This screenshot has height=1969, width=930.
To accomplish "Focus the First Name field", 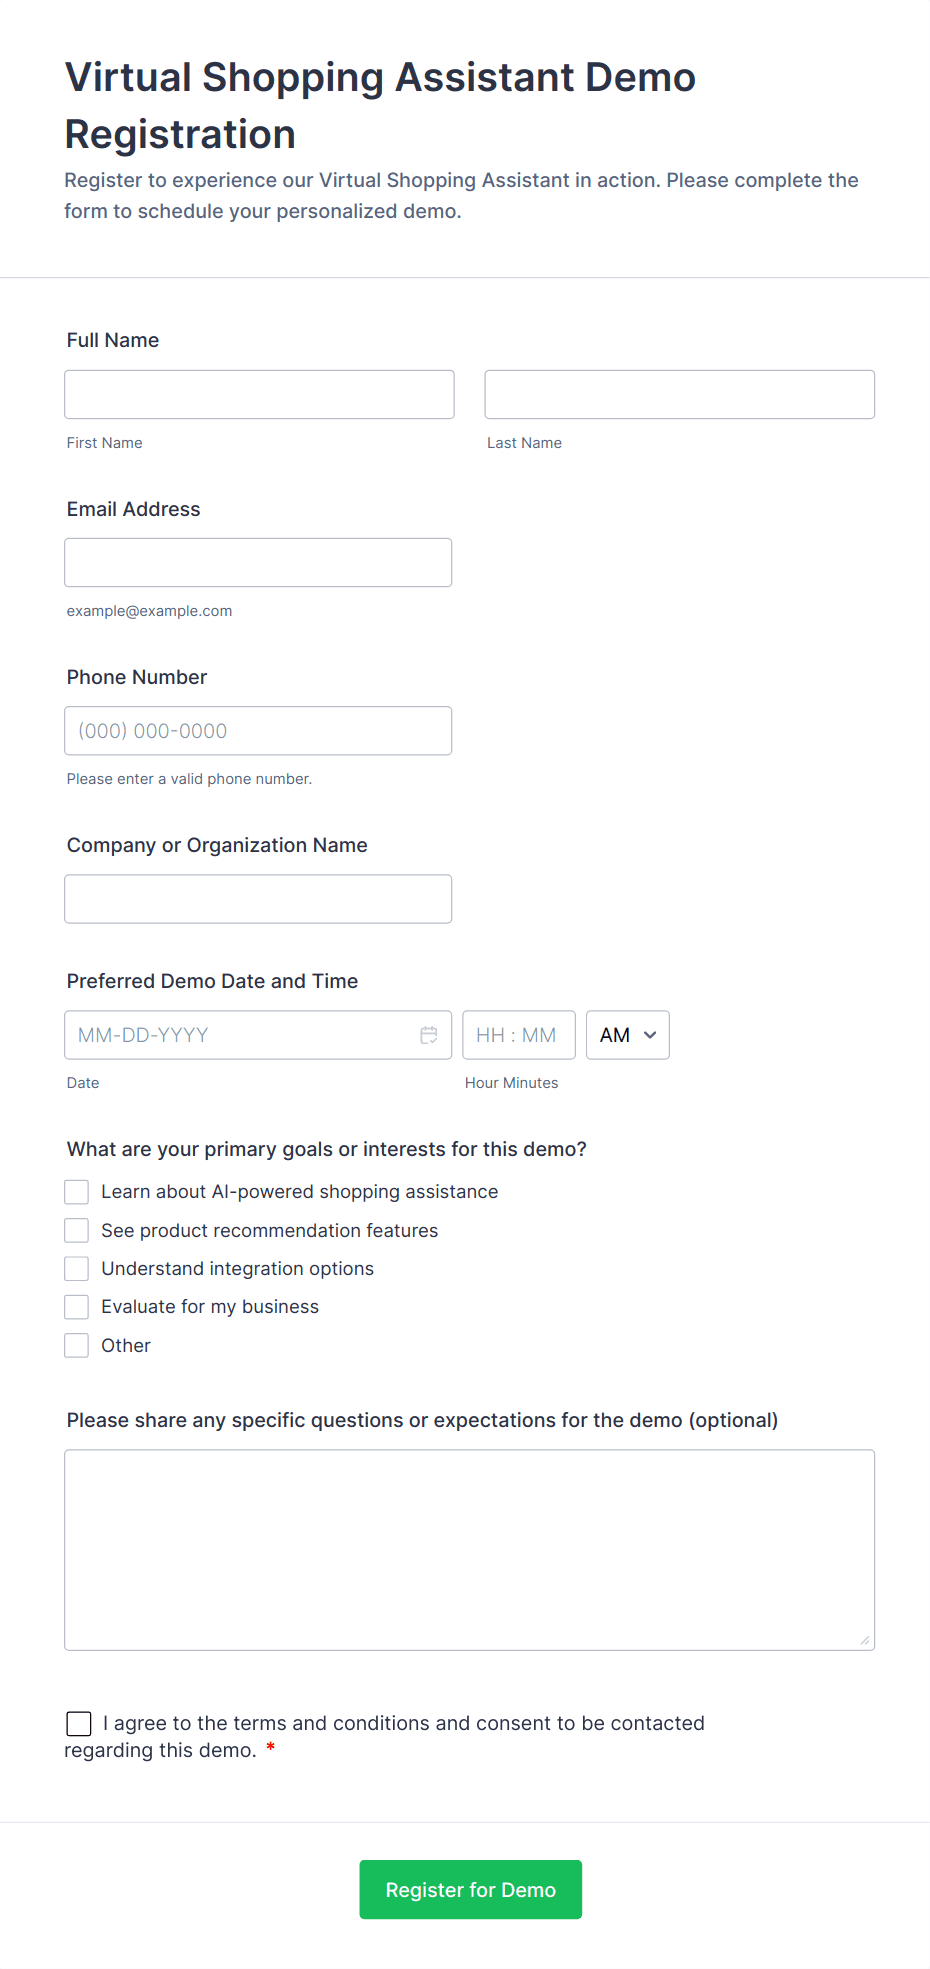I will pos(260,394).
